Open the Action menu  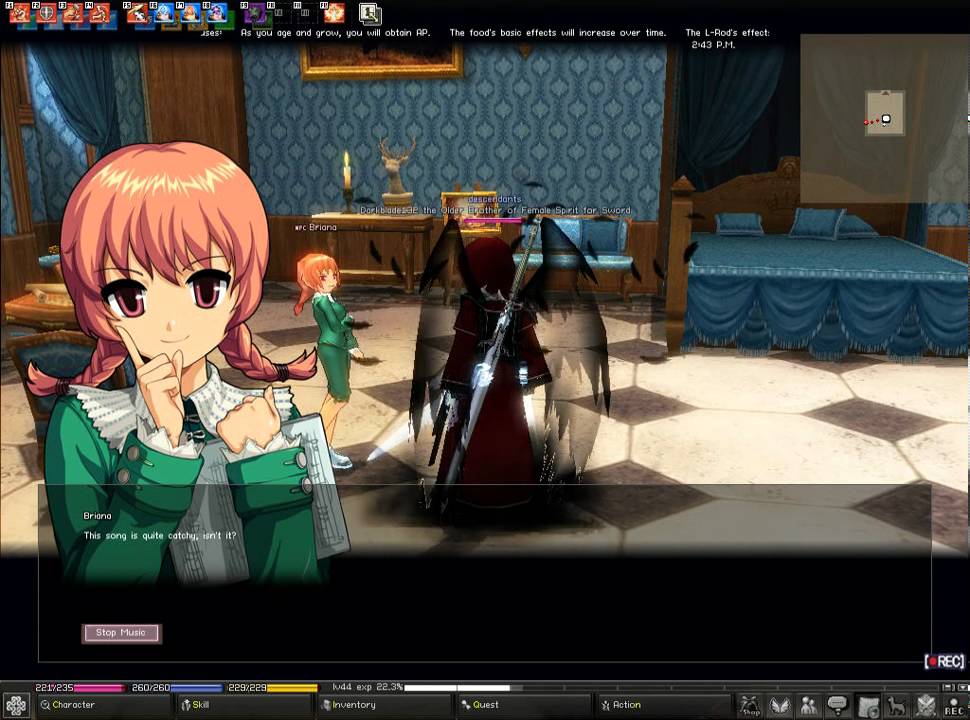tap(664, 705)
